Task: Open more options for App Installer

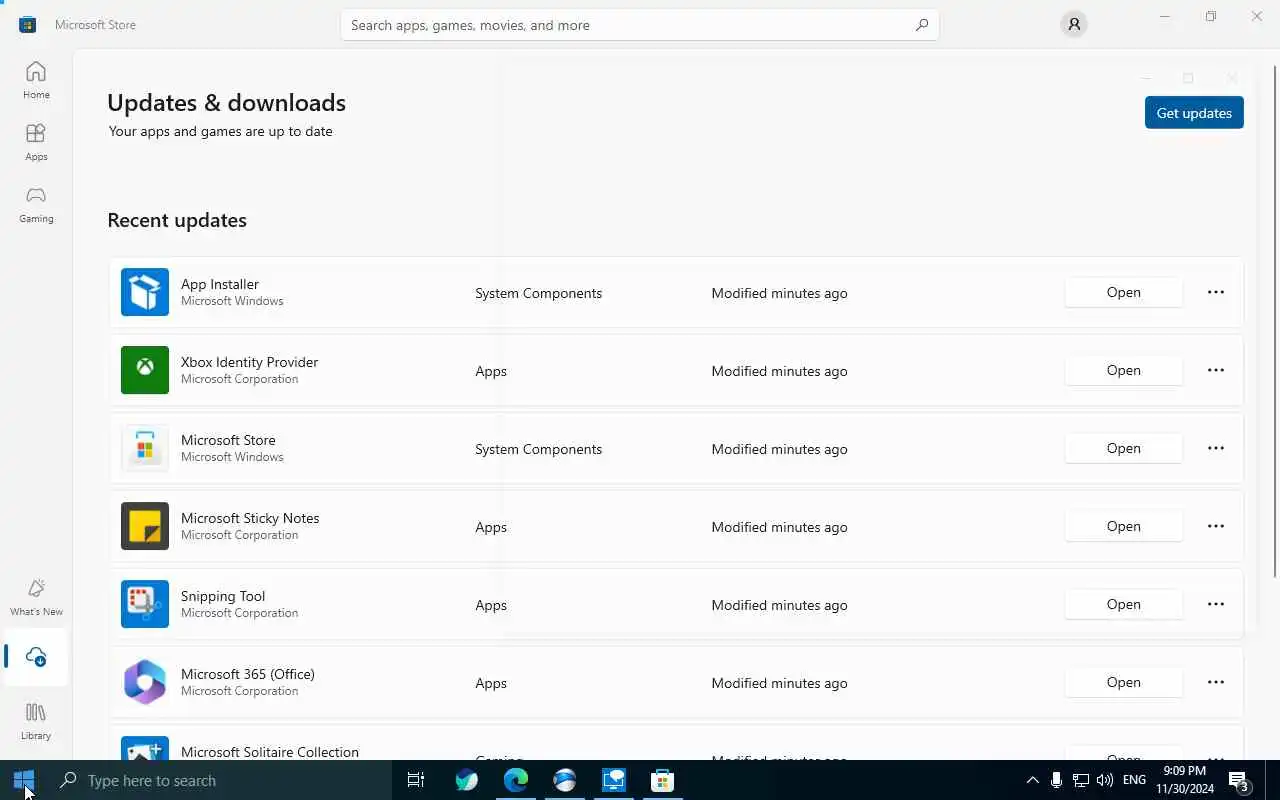Action: [1216, 292]
